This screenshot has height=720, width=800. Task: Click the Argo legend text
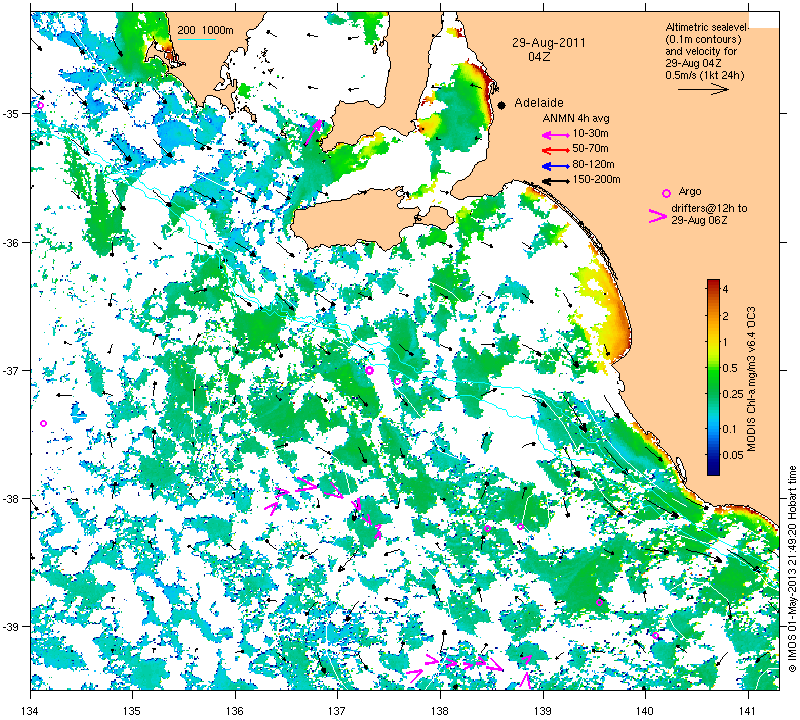(x=690, y=192)
